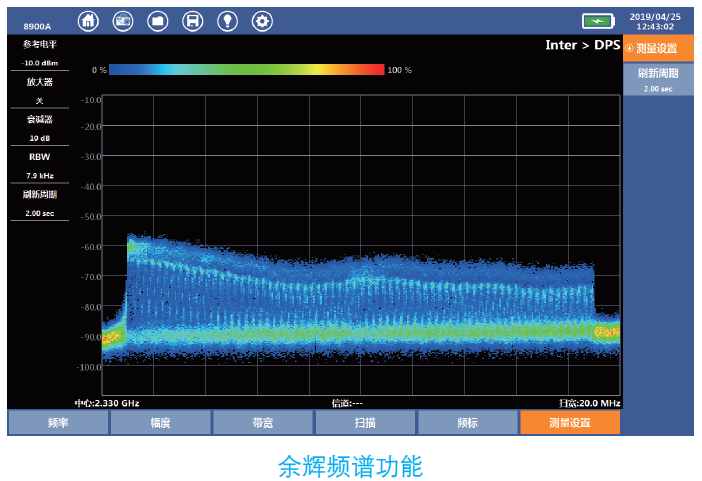
Task: Check the battery charging status icon
Action: click(x=598, y=21)
